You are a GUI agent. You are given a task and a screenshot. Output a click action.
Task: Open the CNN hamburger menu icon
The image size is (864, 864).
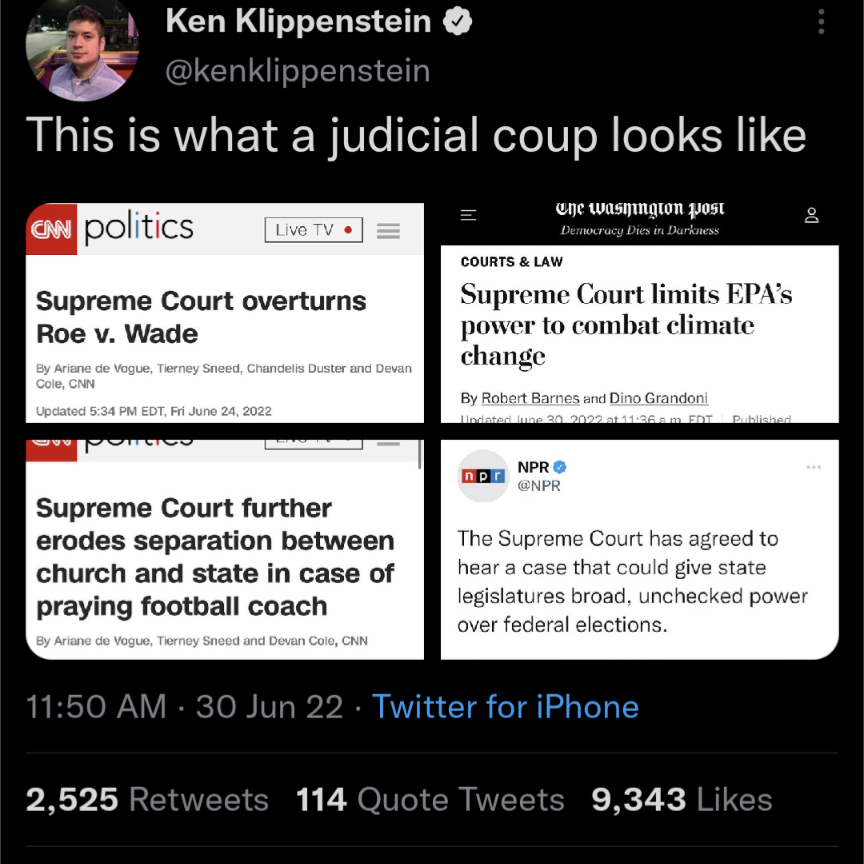coord(388,230)
